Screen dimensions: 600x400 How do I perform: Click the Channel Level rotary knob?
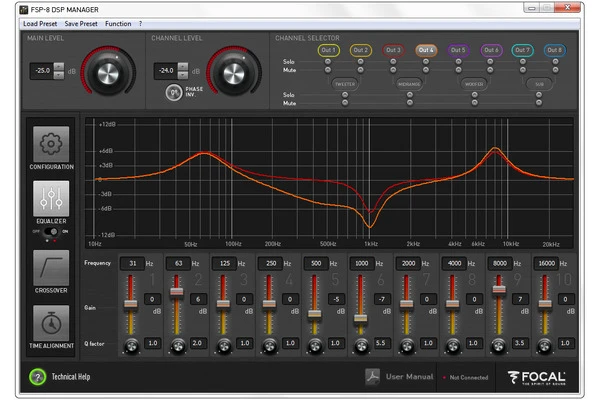tap(234, 73)
